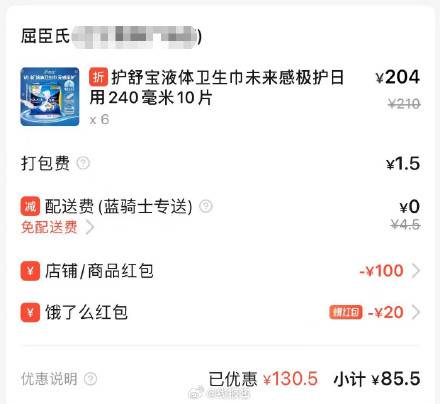Tap the 免配送费 link text

tap(49, 227)
